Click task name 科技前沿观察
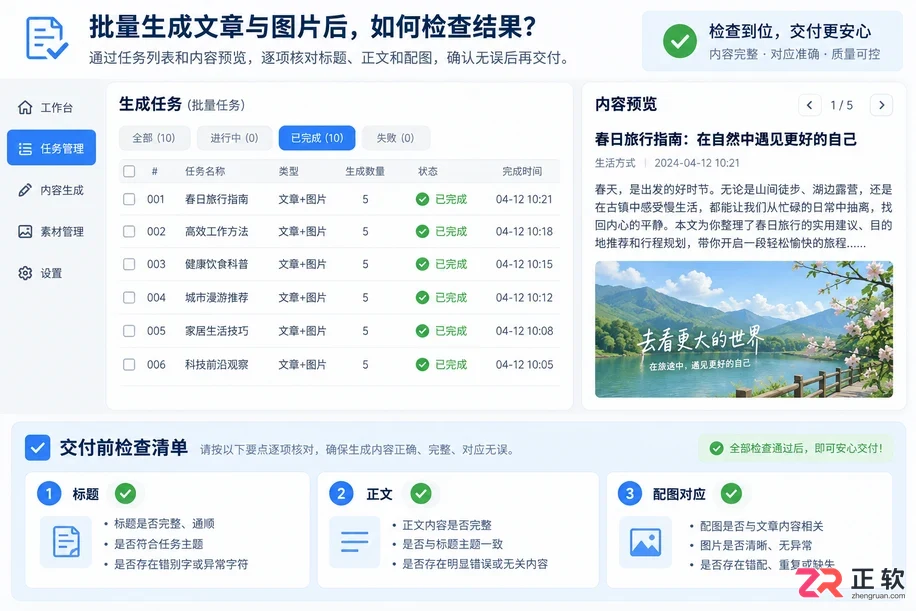The height and width of the screenshot is (611, 916). [217, 364]
